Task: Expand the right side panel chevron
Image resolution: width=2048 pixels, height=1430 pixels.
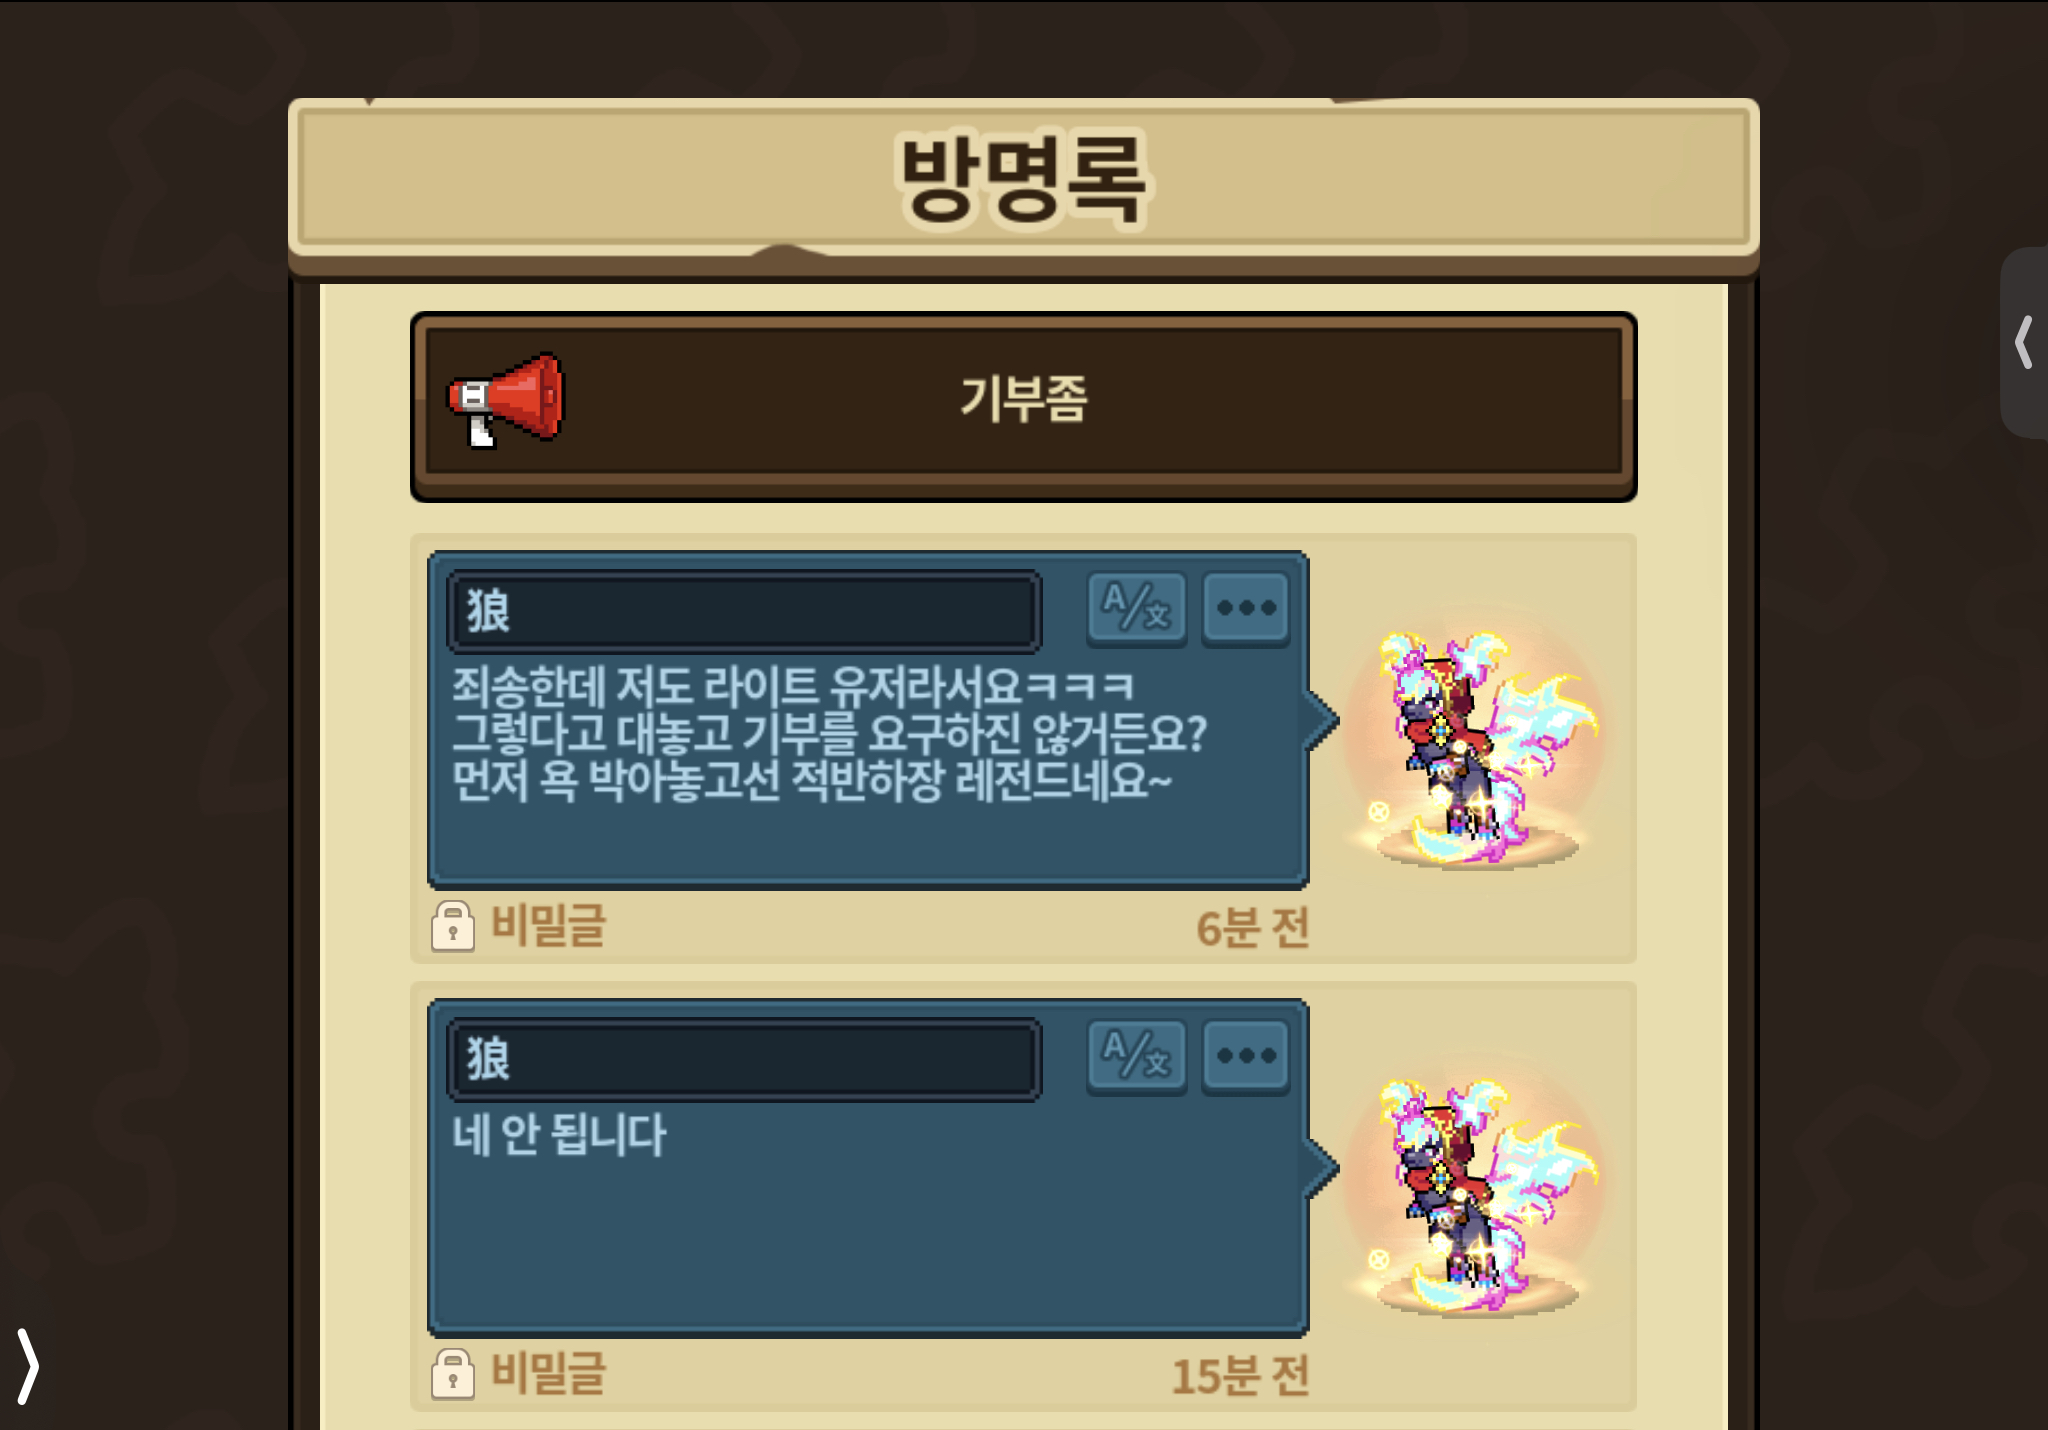Action: (x=2024, y=343)
